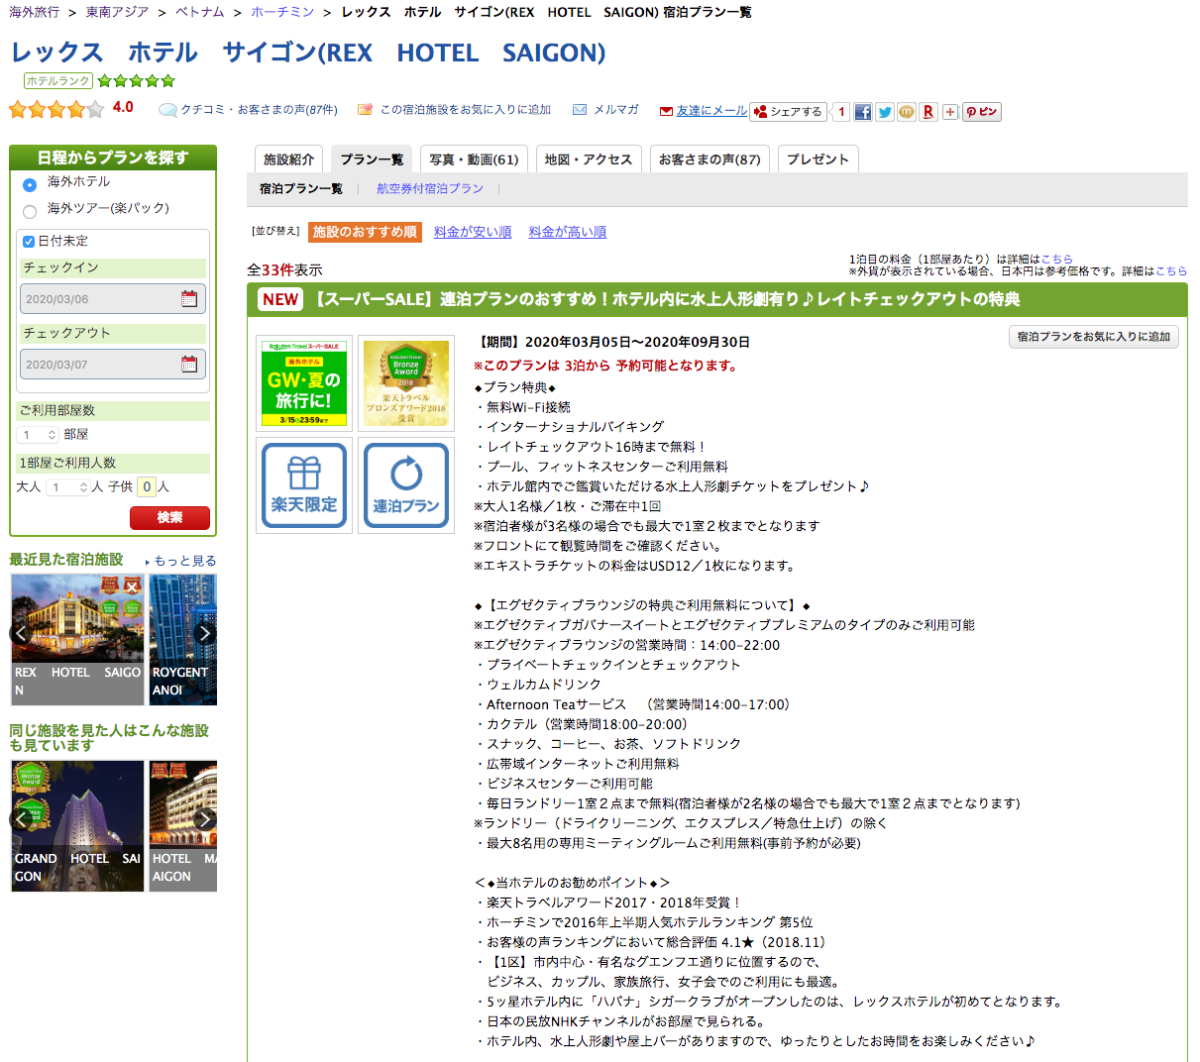
Task: Click the メルマガ link text
Action: tap(616, 110)
